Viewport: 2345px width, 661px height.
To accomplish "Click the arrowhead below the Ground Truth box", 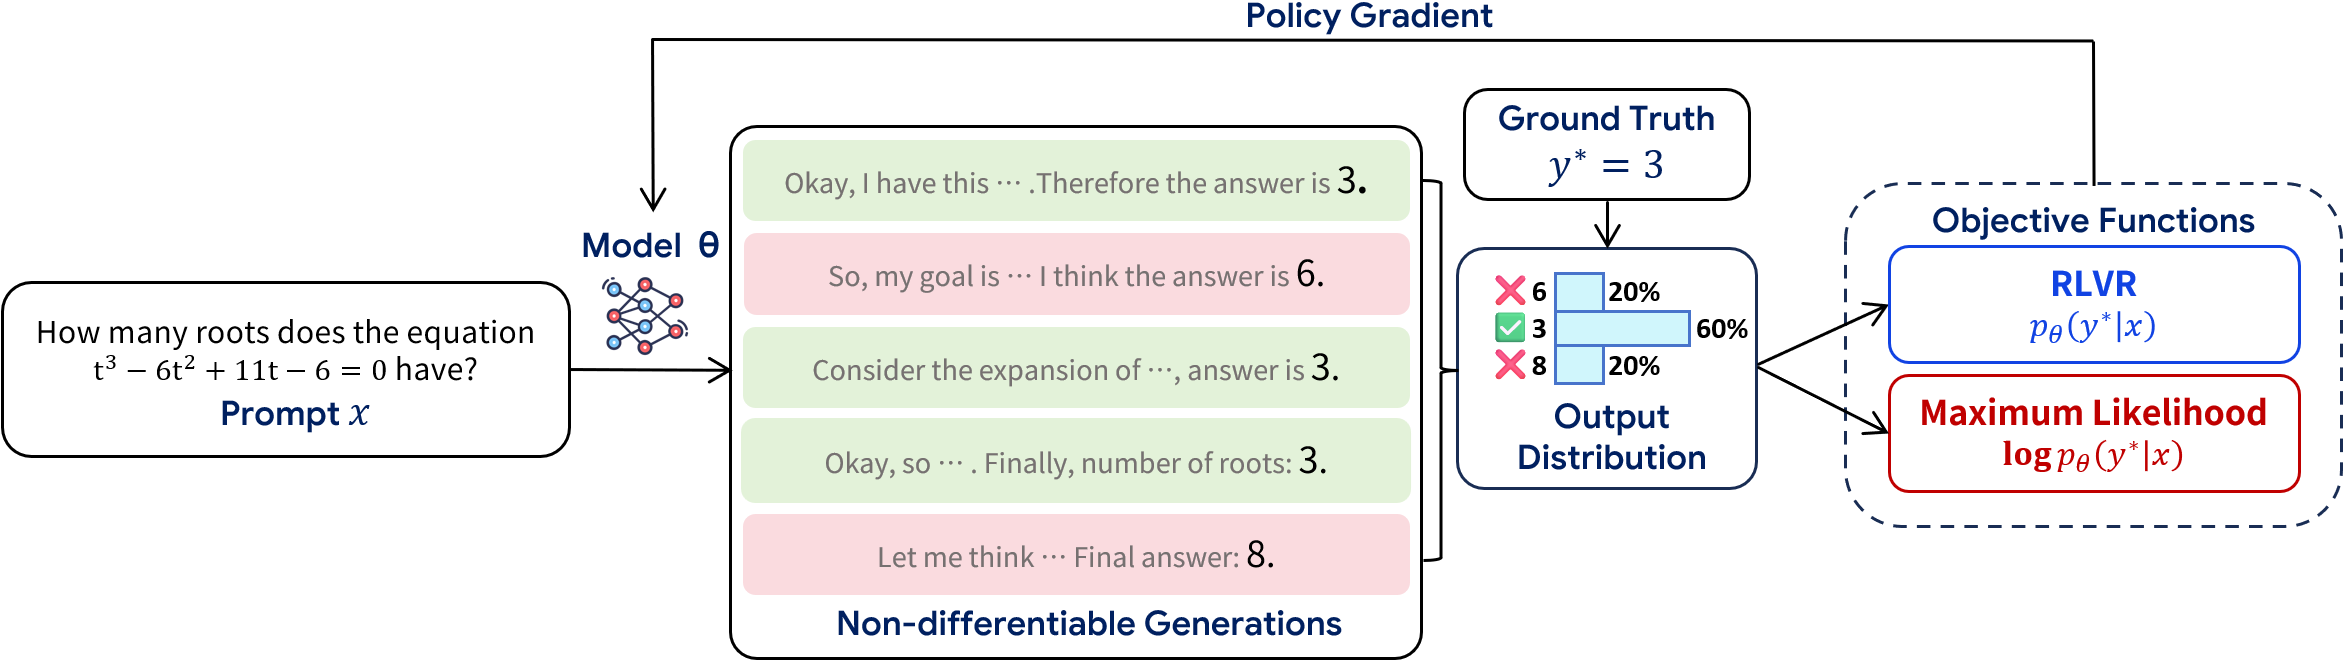I will pos(1607,236).
